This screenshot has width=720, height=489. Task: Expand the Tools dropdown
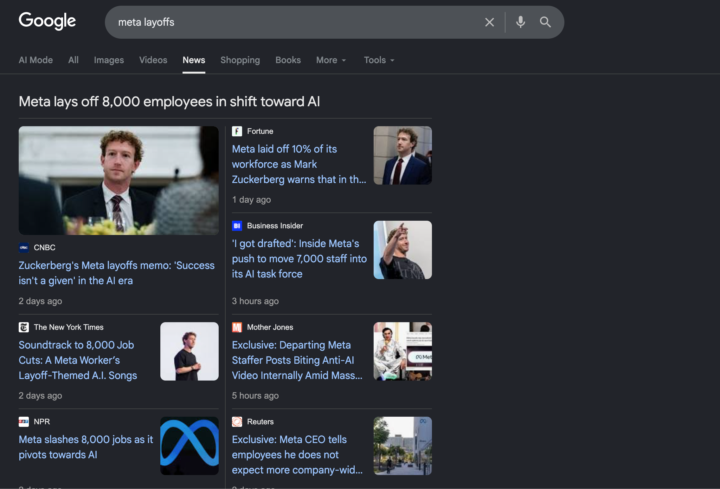click(x=379, y=60)
